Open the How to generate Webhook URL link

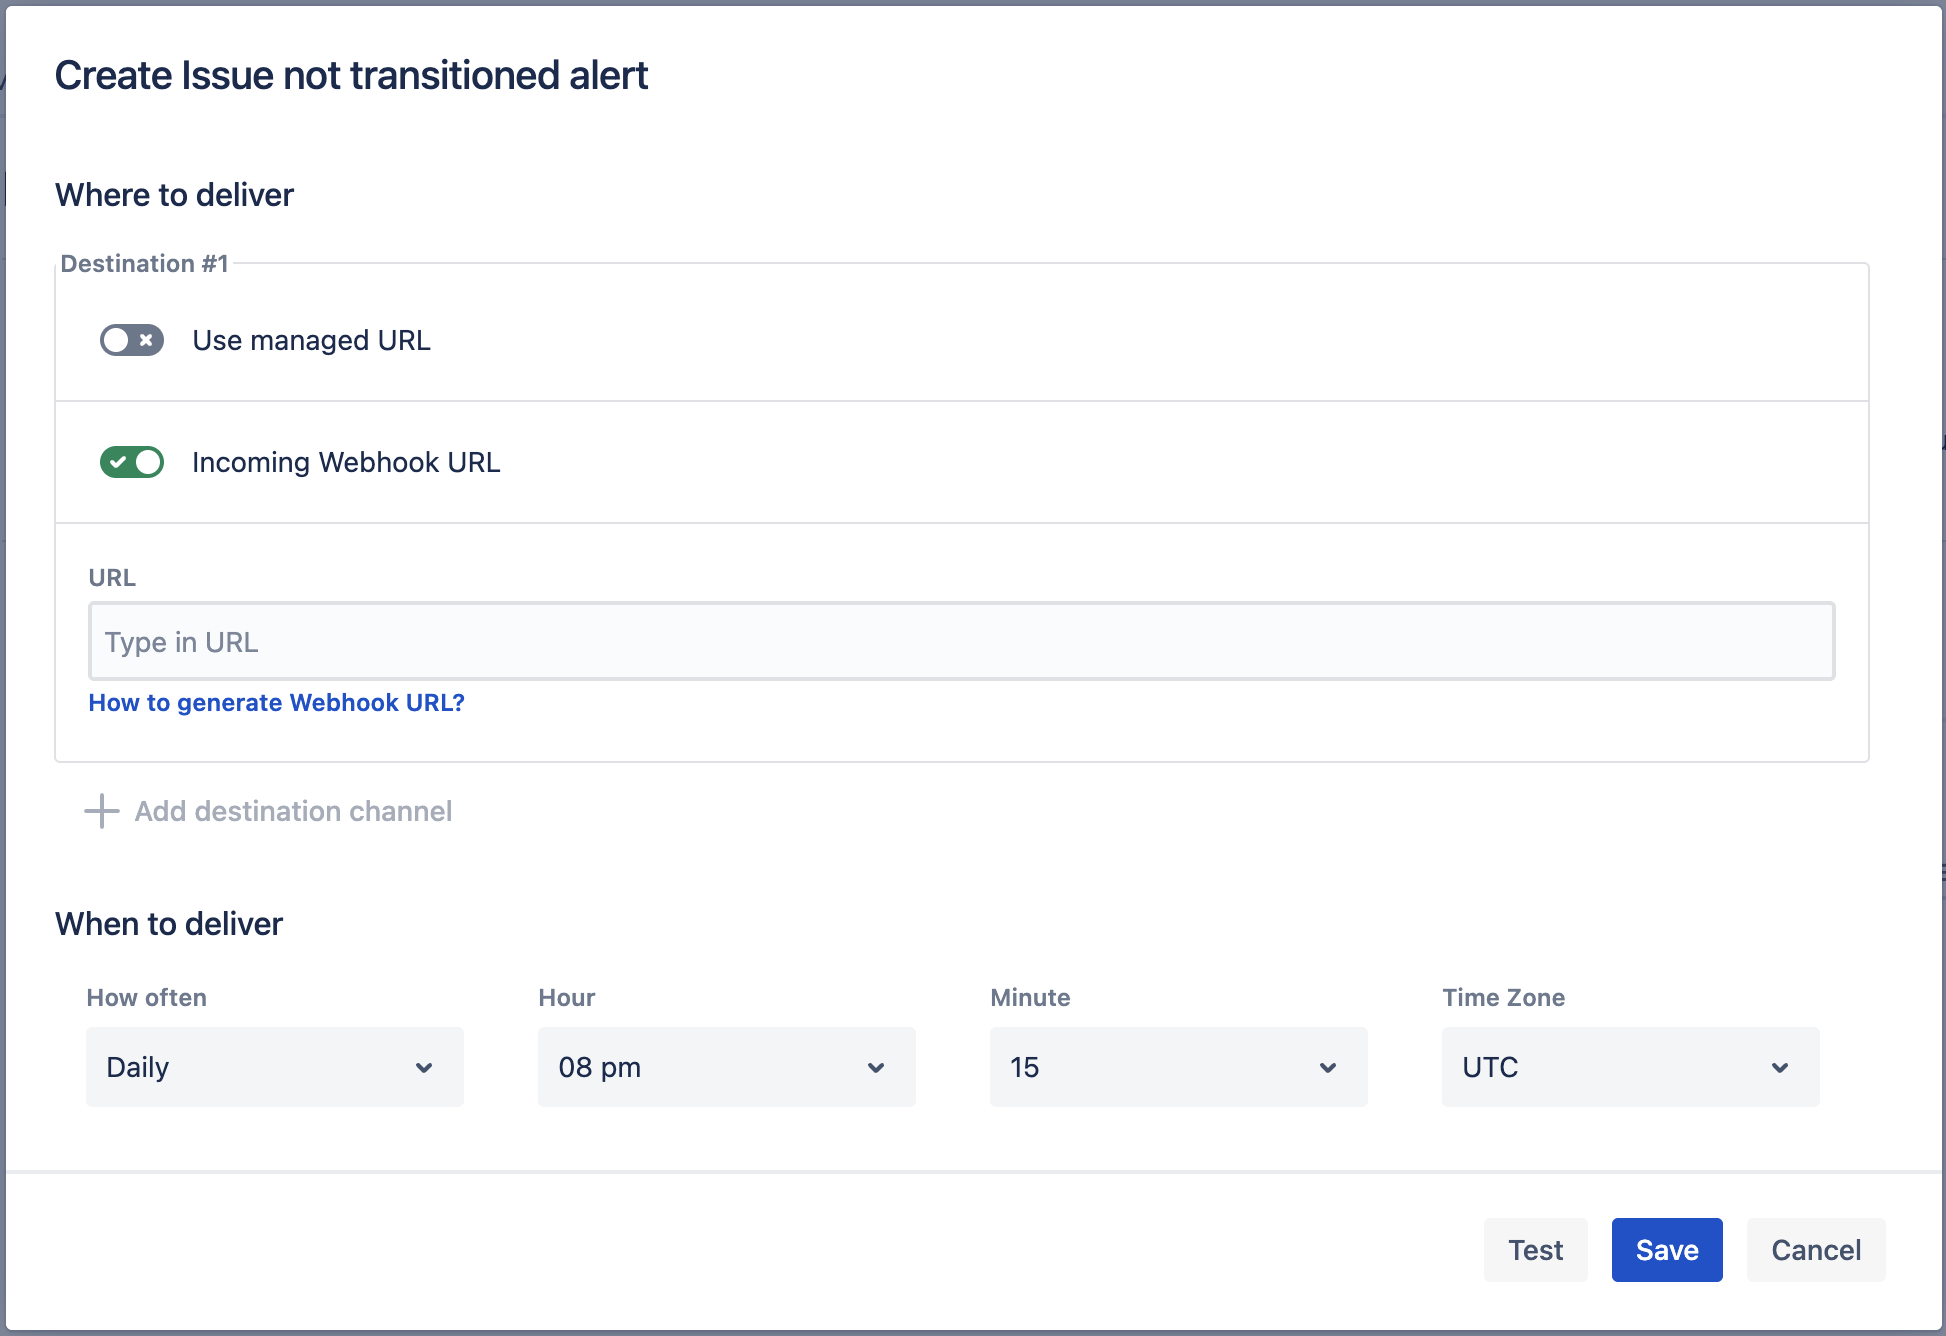[x=277, y=703]
